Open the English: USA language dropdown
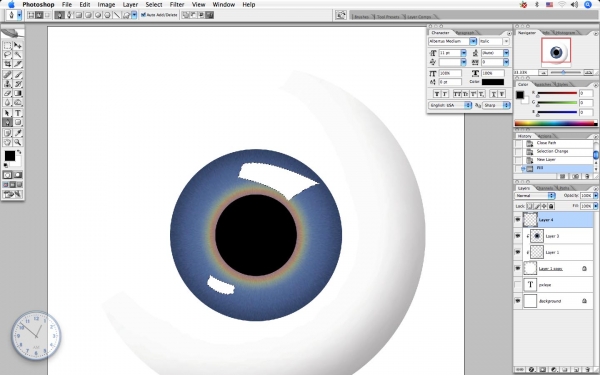Screen dimensions: 600x375 tap(450, 105)
